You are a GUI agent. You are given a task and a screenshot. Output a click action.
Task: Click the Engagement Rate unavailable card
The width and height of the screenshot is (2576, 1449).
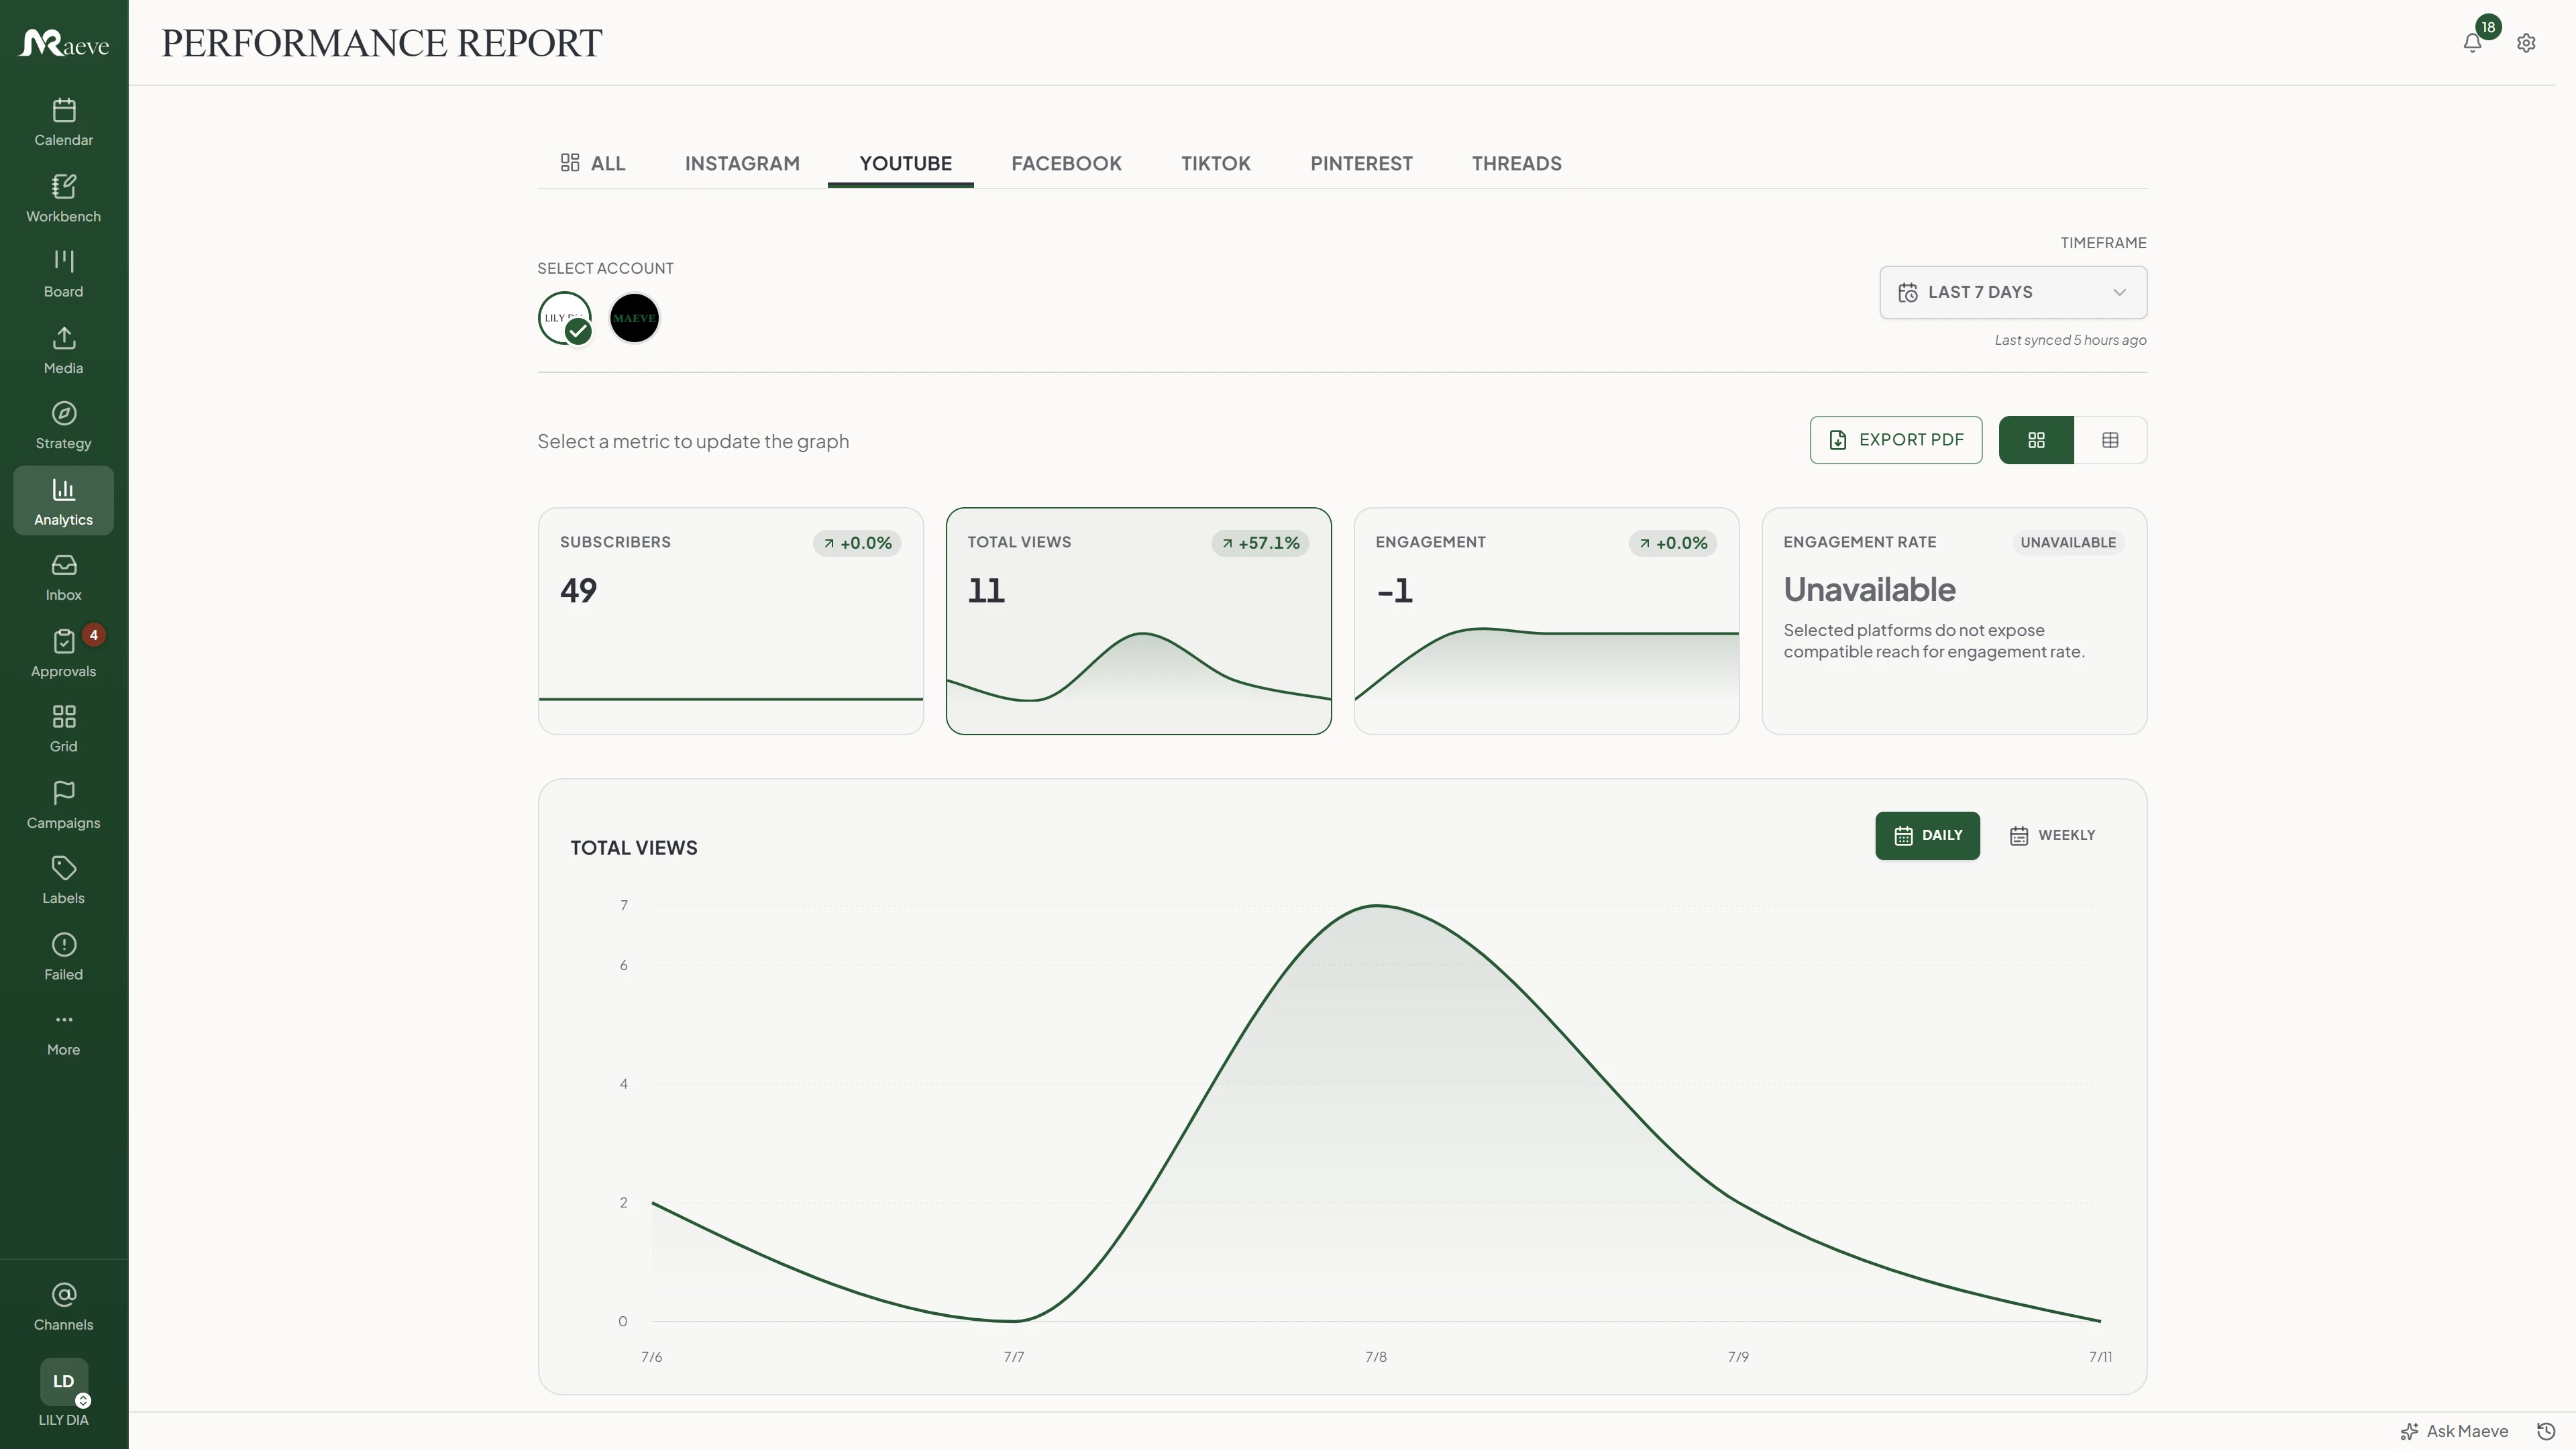coord(1954,621)
